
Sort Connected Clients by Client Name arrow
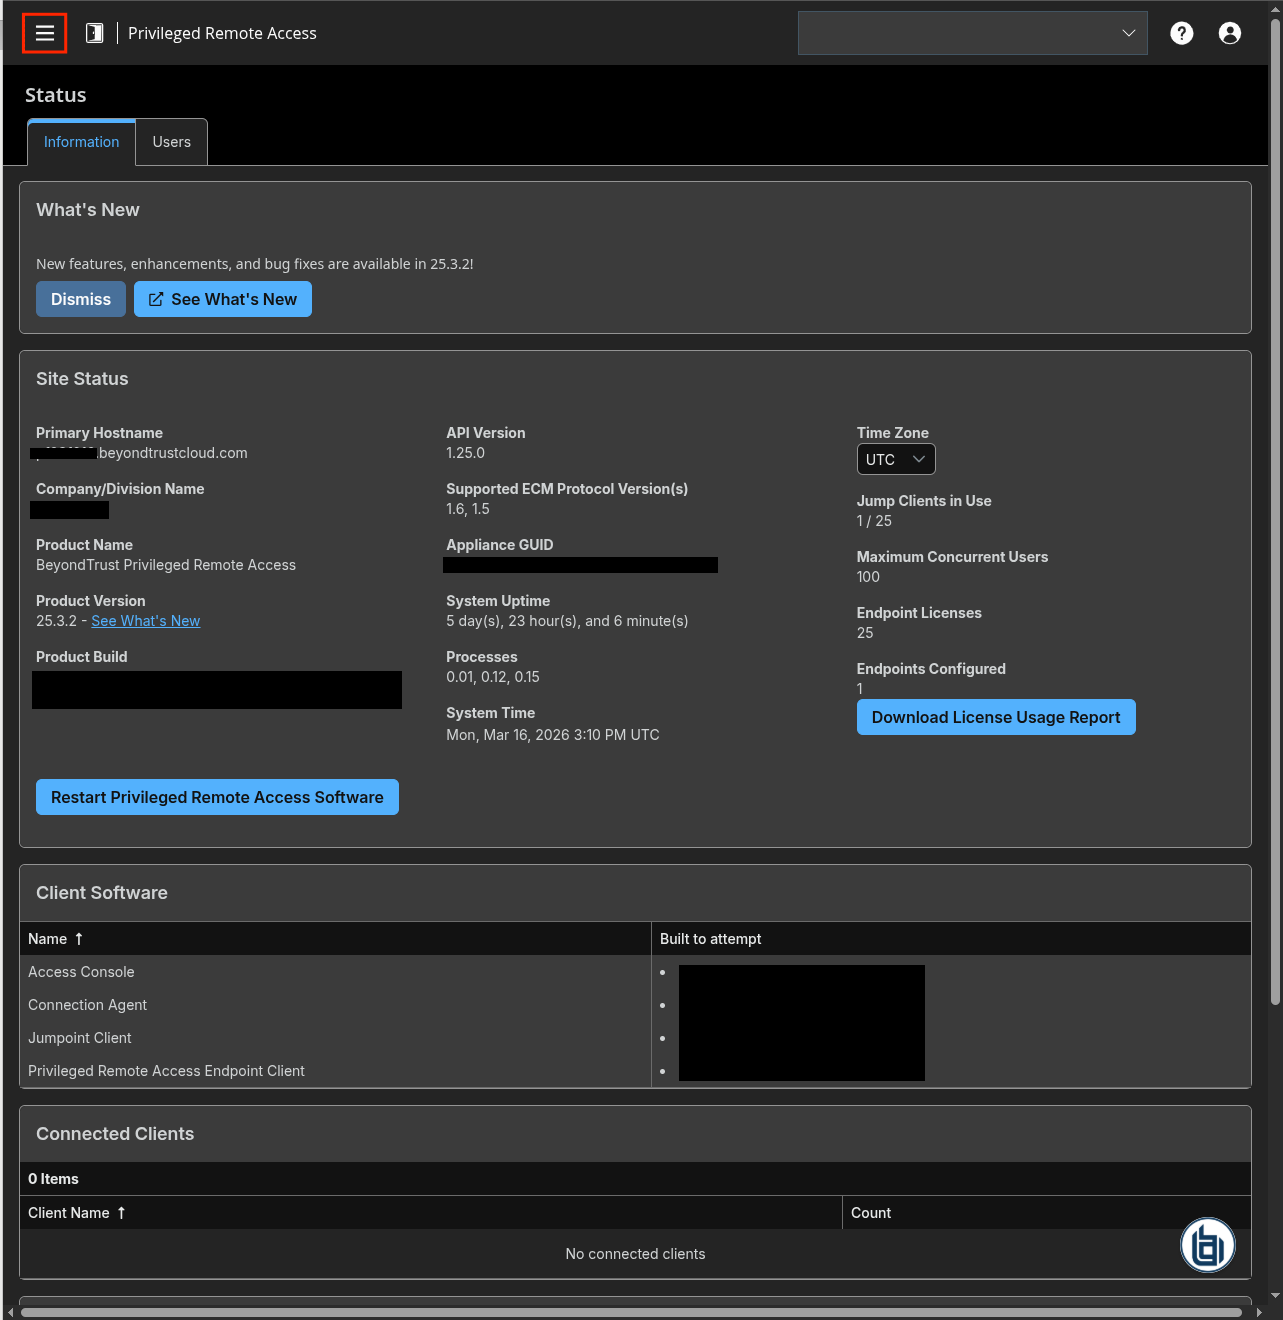point(122,1213)
